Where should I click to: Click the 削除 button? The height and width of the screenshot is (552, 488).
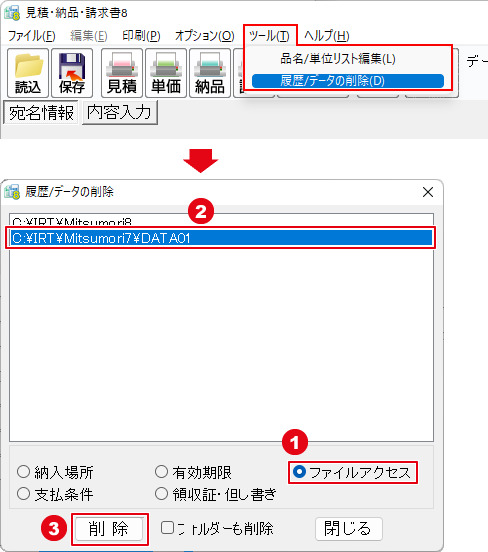click(x=109, y=529)
